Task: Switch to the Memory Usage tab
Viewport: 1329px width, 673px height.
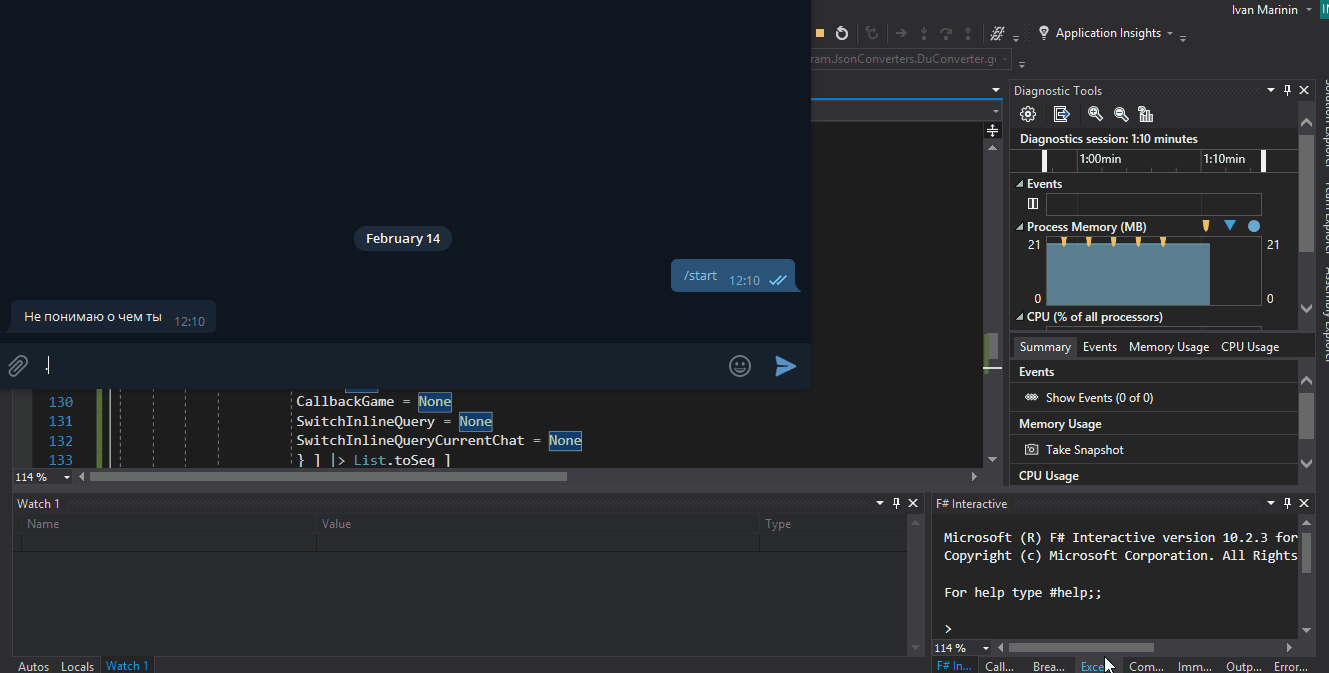Action: pyautogui.click(x=1168, y=346)
